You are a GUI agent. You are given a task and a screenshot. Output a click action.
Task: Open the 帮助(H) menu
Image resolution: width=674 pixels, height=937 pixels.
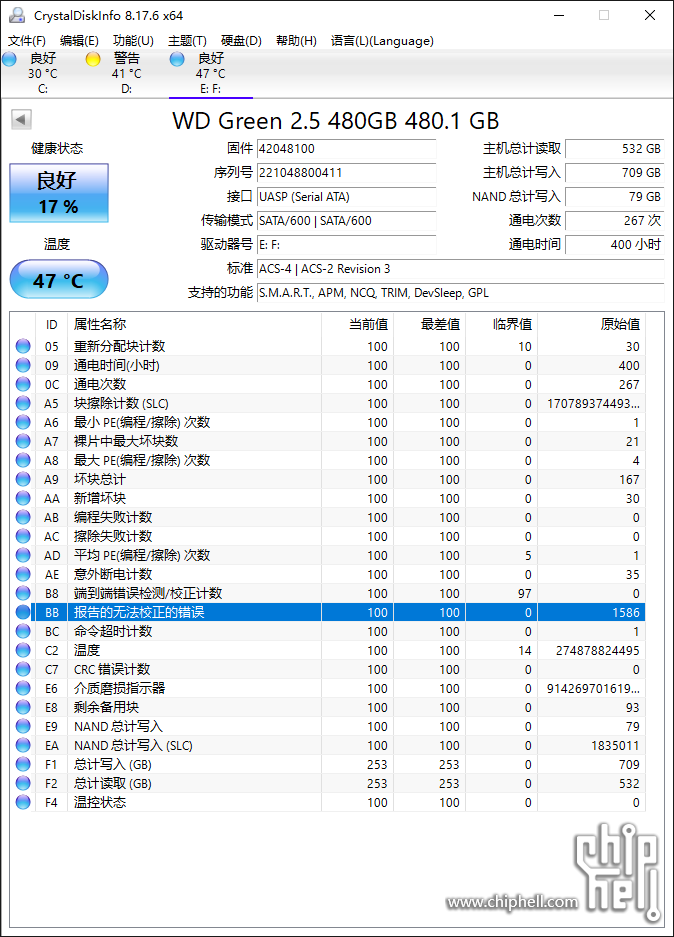click(x=296, y=41)
